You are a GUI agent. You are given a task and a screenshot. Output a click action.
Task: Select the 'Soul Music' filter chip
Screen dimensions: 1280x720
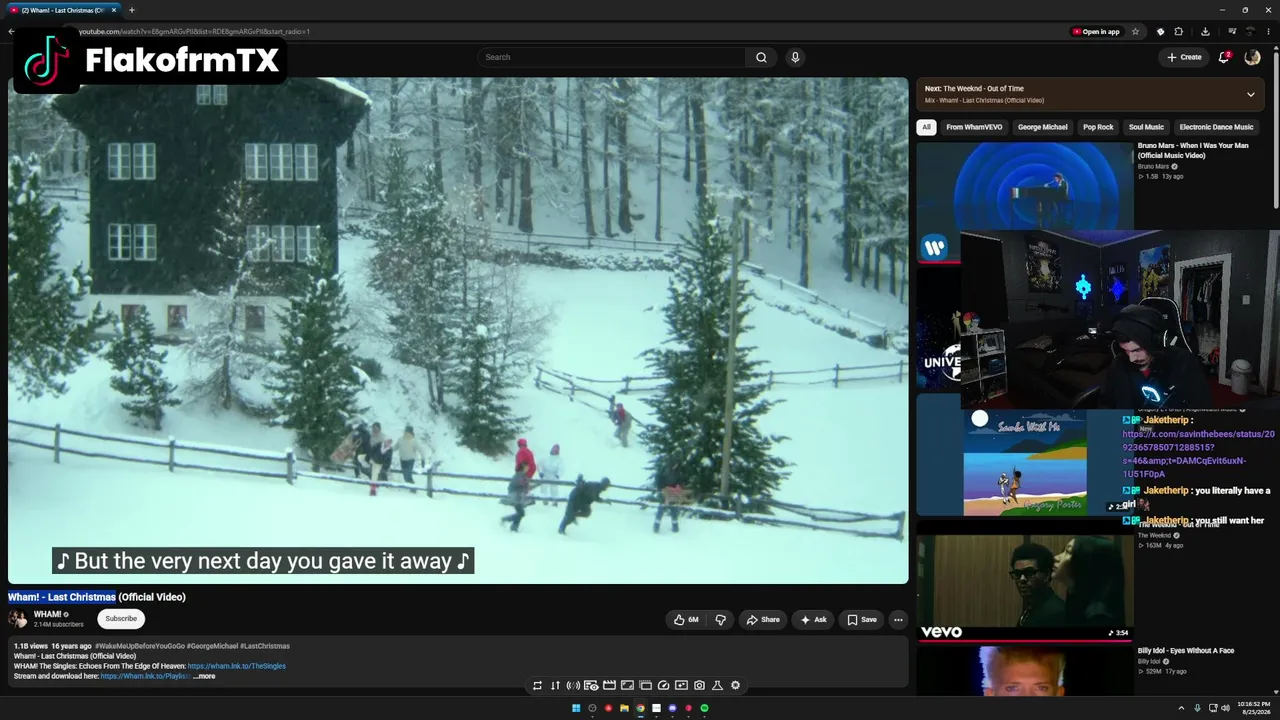click(x=1146, y=127)
